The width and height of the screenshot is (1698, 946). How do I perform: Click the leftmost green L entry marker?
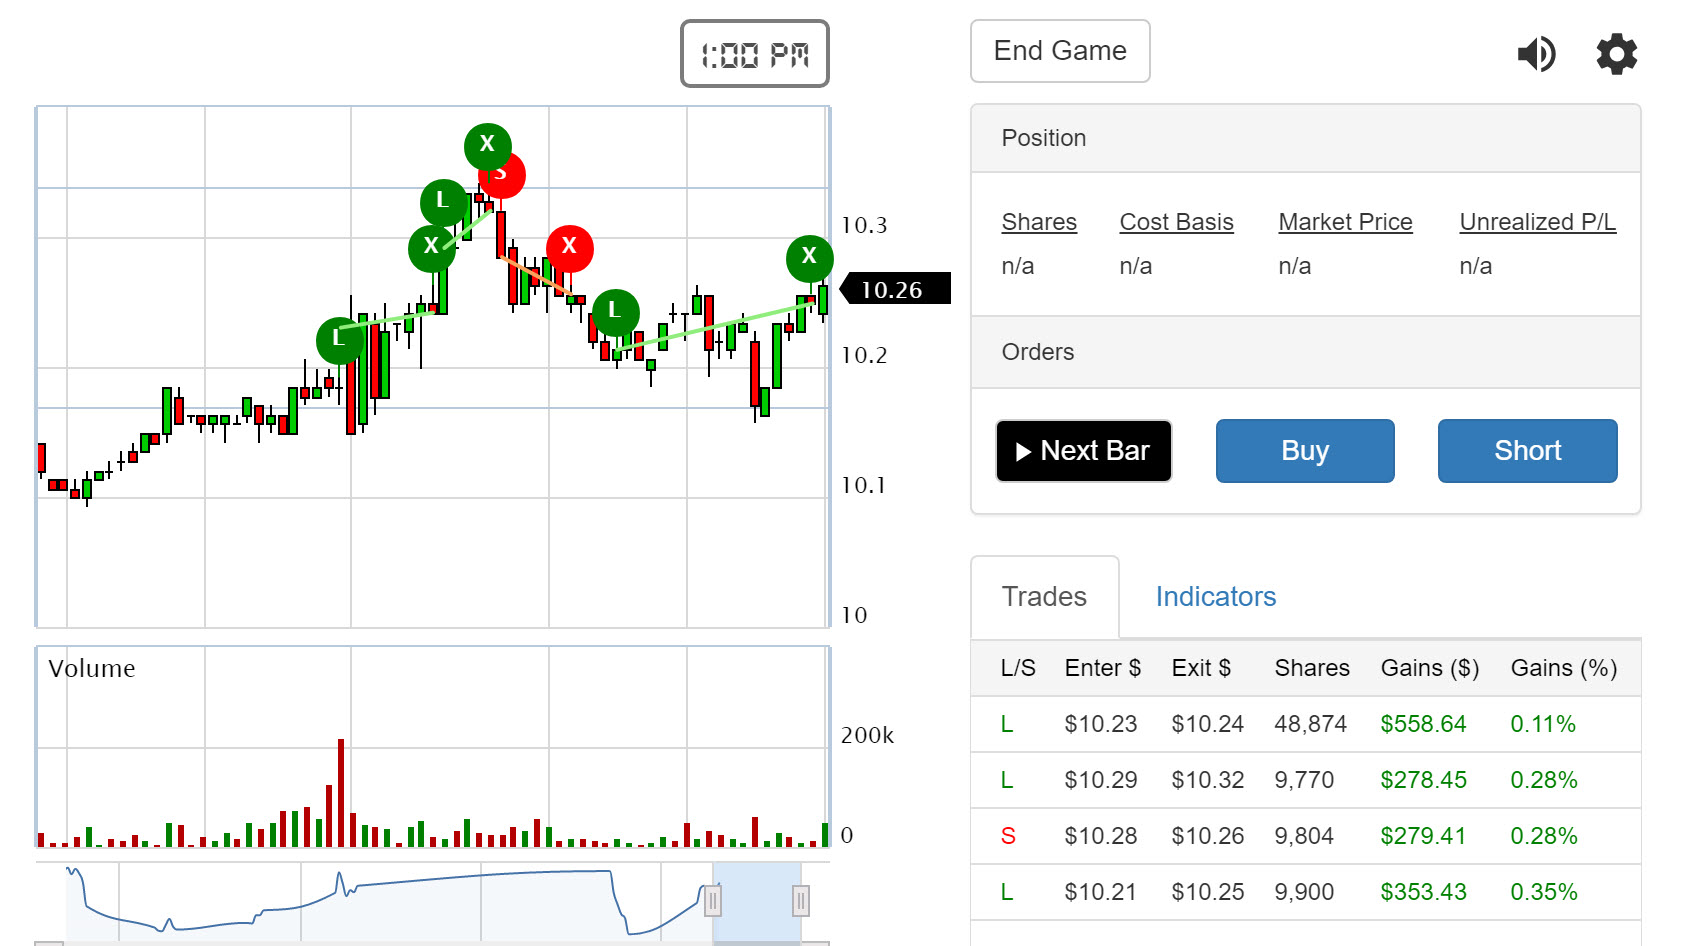(339, 340)
